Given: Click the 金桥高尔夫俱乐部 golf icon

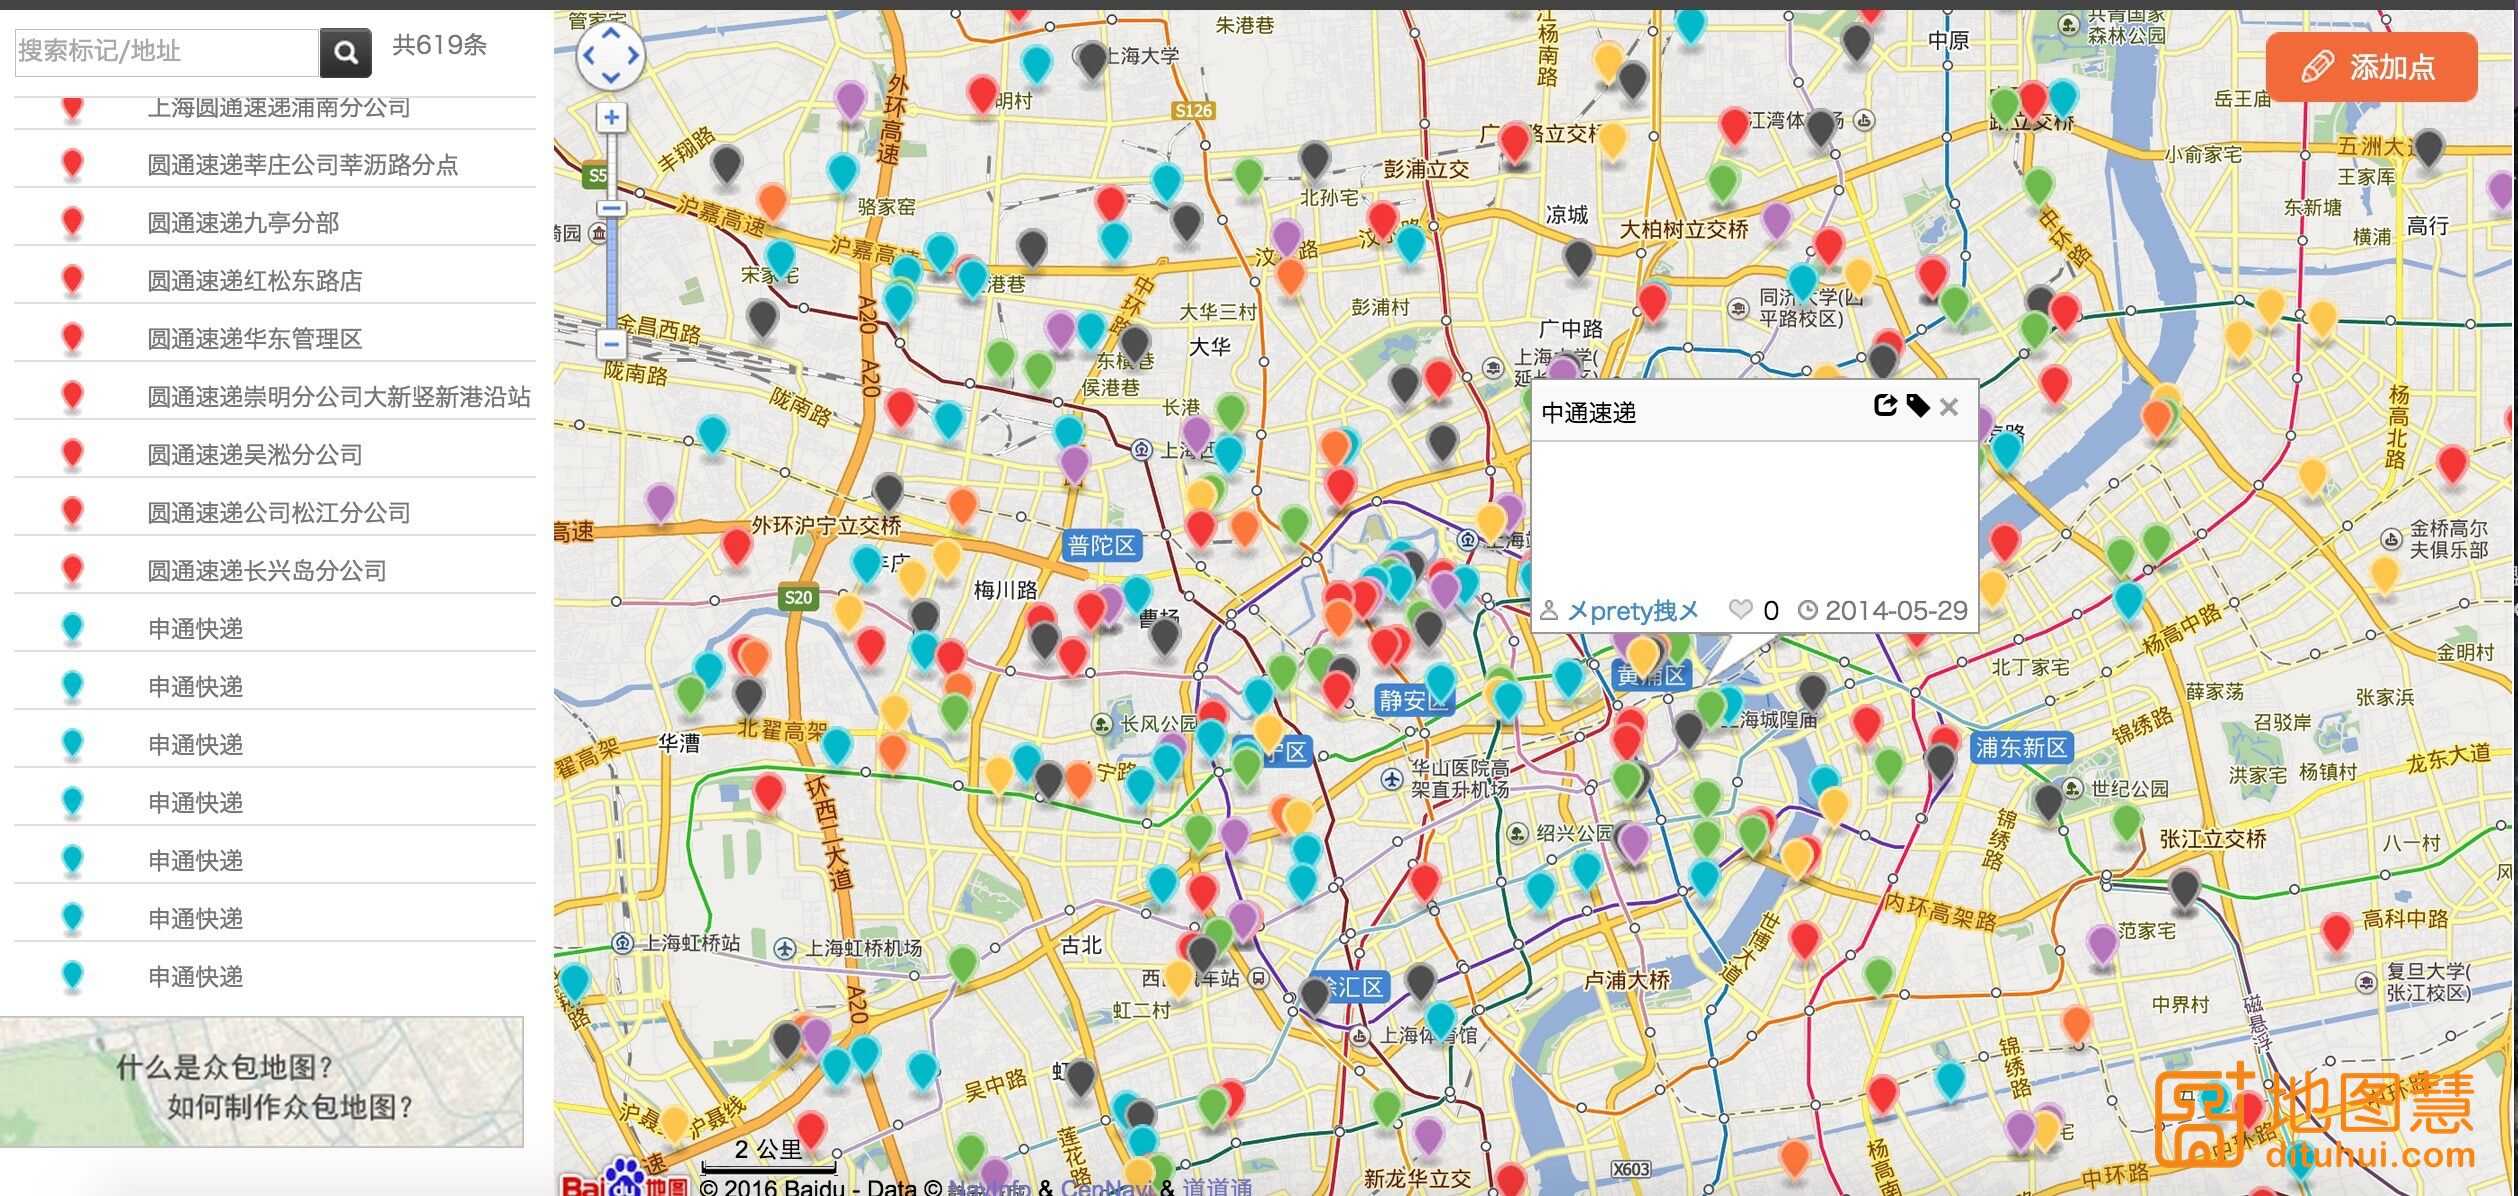Looking at the screenshot, I should click(2390, 539).
